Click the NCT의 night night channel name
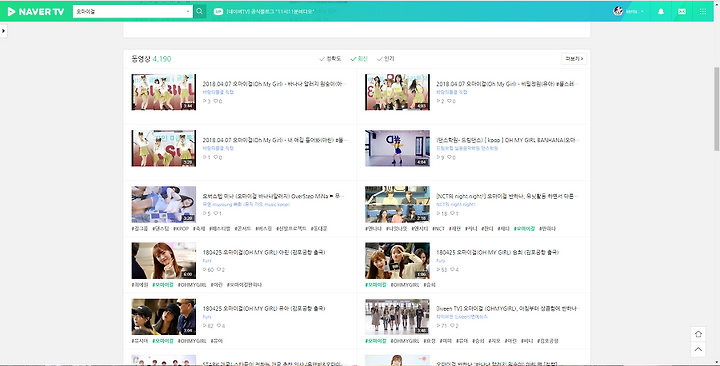The image size is (720, 366). [456, 204]
